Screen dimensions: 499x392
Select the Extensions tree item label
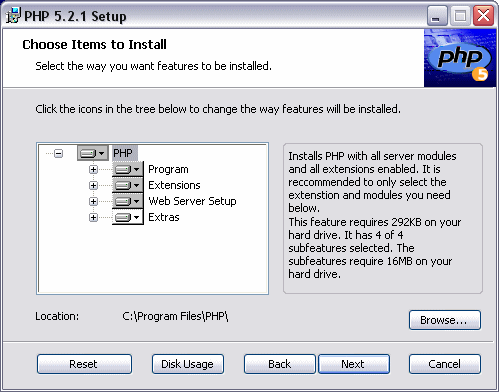(x=174, y=185)
